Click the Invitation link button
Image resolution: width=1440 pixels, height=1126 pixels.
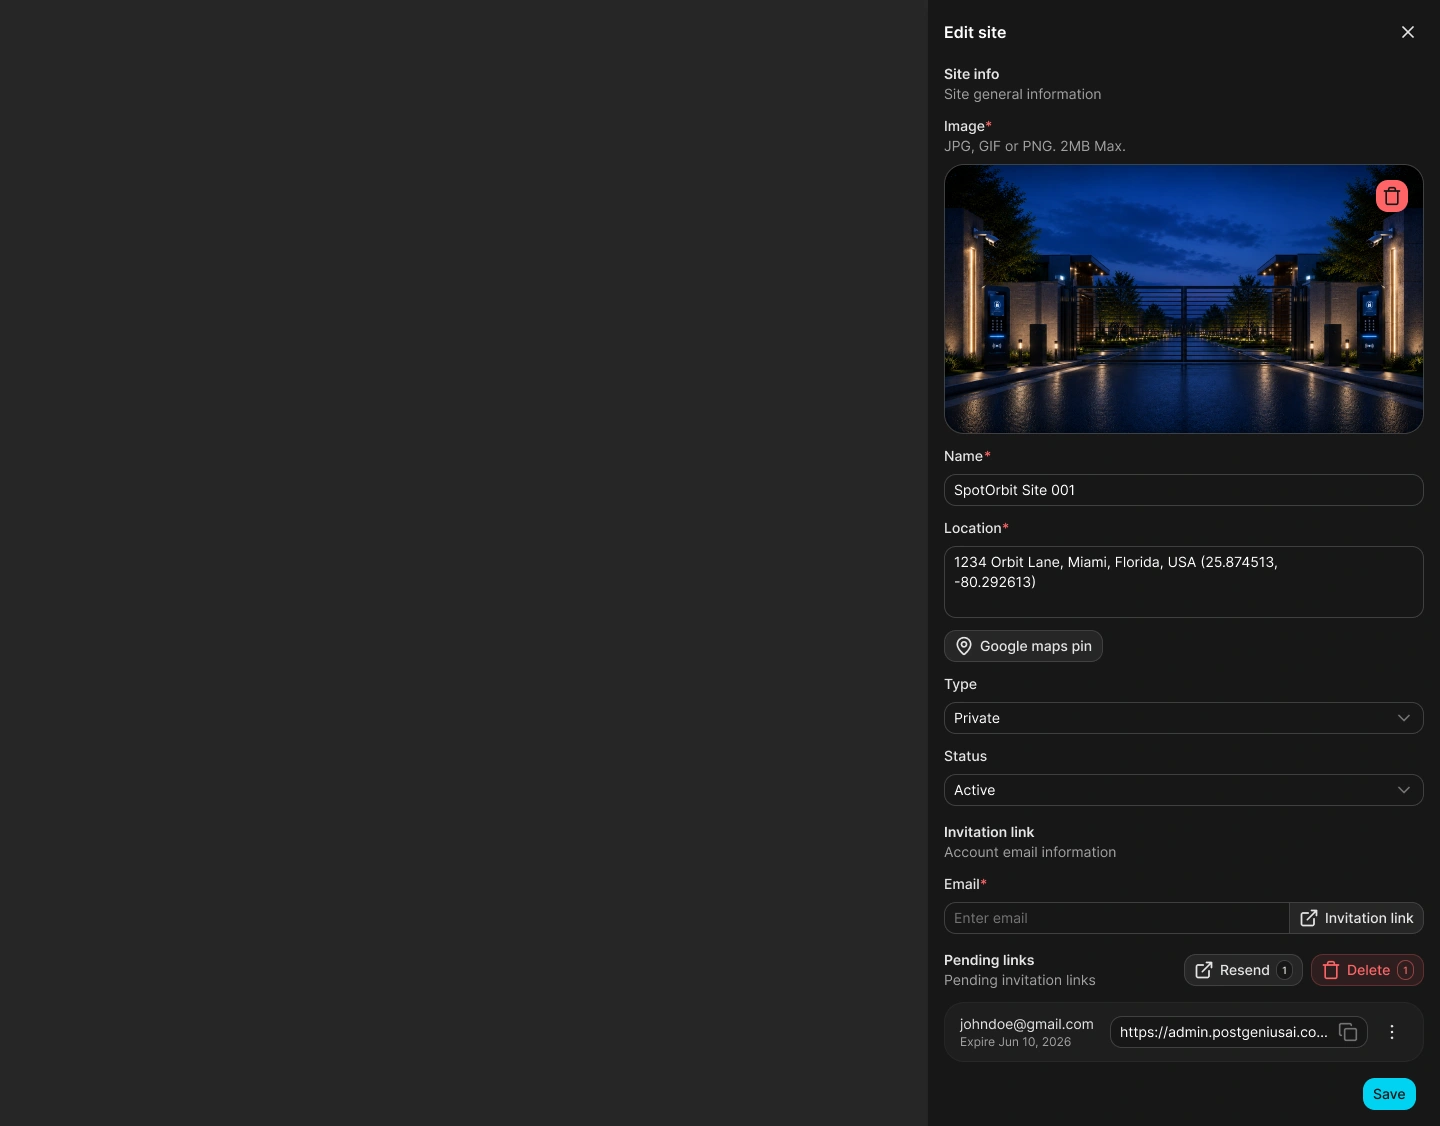click(x=1356, y=918)
